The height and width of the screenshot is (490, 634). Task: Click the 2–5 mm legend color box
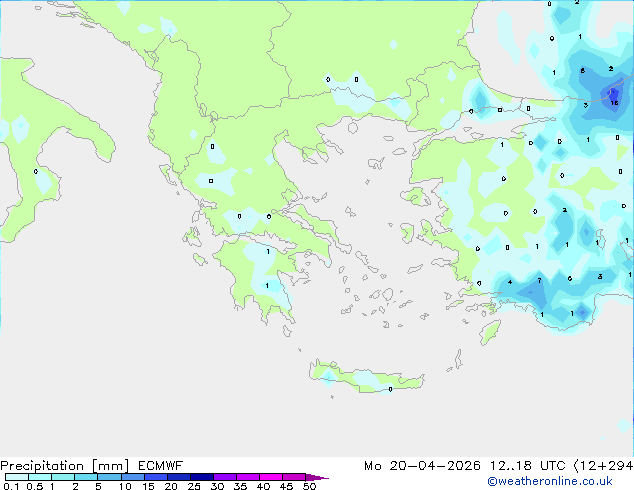coord(86,477)
